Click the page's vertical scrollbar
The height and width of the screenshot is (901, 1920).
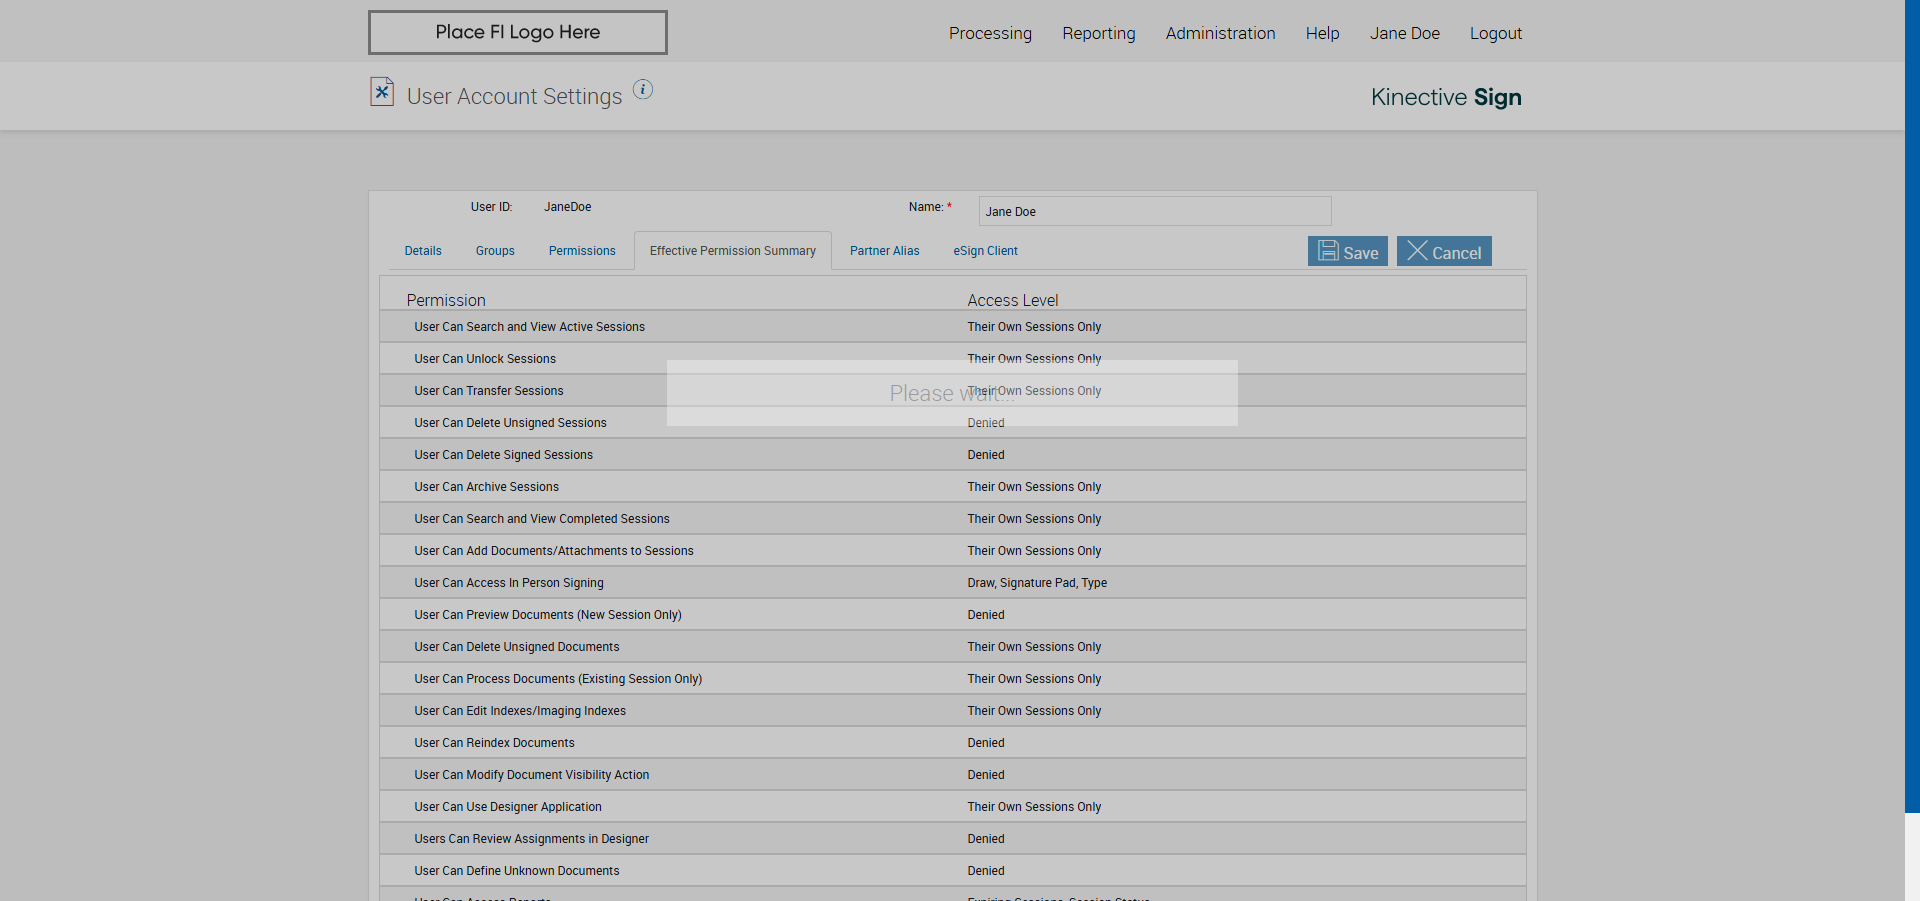(1912, 400)
